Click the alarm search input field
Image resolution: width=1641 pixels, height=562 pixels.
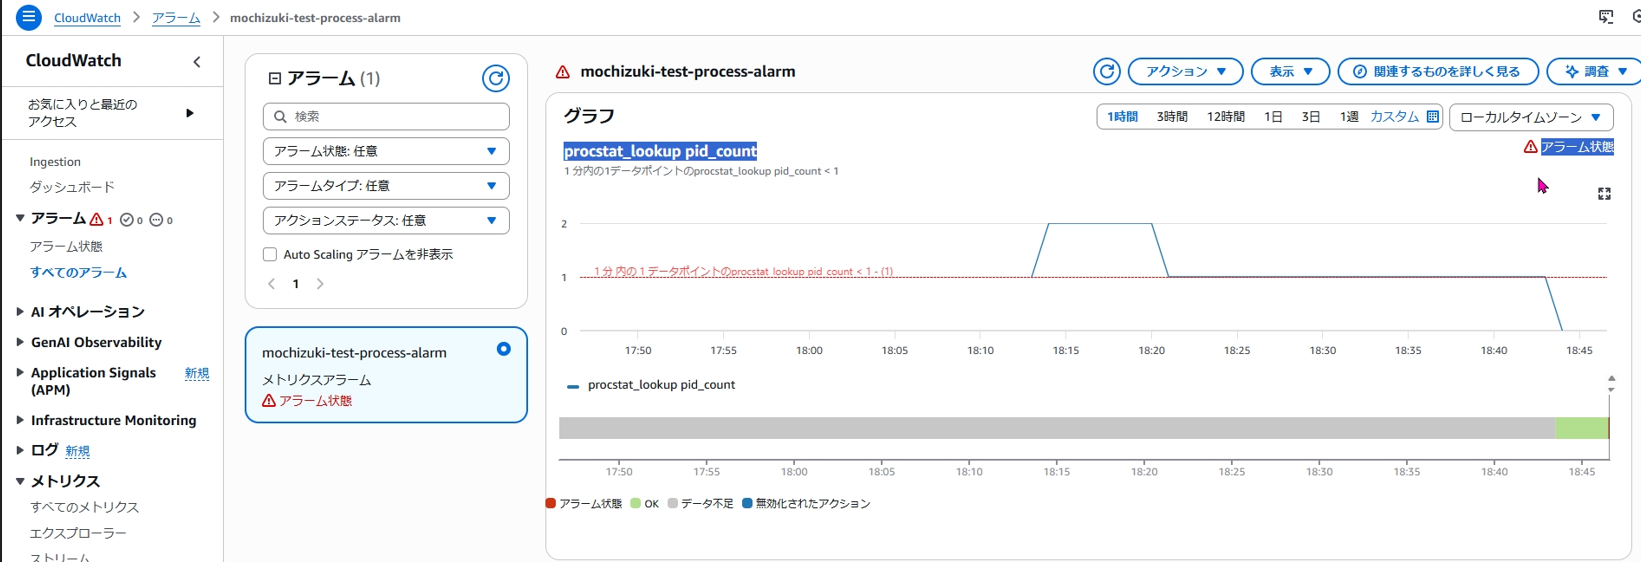(386, 116)
